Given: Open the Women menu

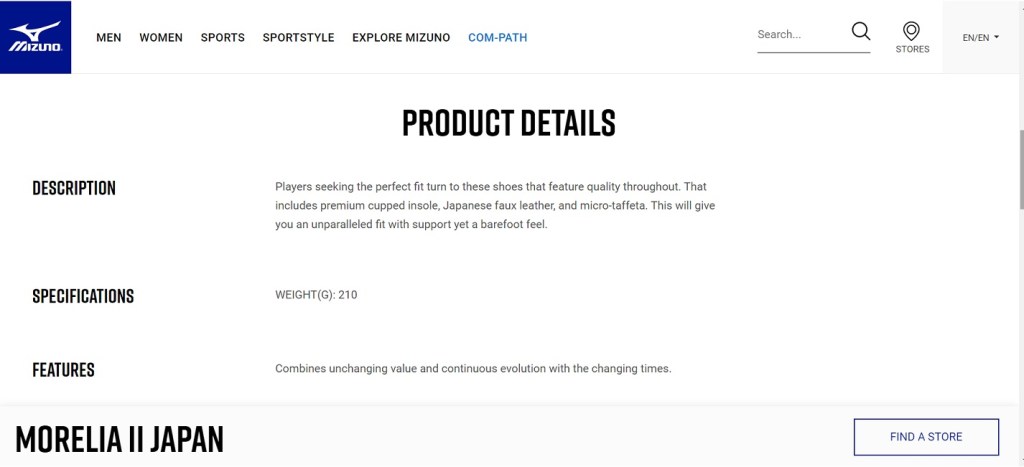Looking at the screenshot, I should point(161,38).
